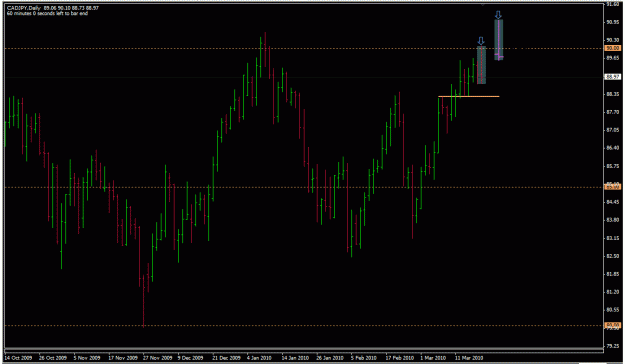Screen dimensions: 625x364
Task: Click the 14 Jan 2010 date label
Action: 295,358
